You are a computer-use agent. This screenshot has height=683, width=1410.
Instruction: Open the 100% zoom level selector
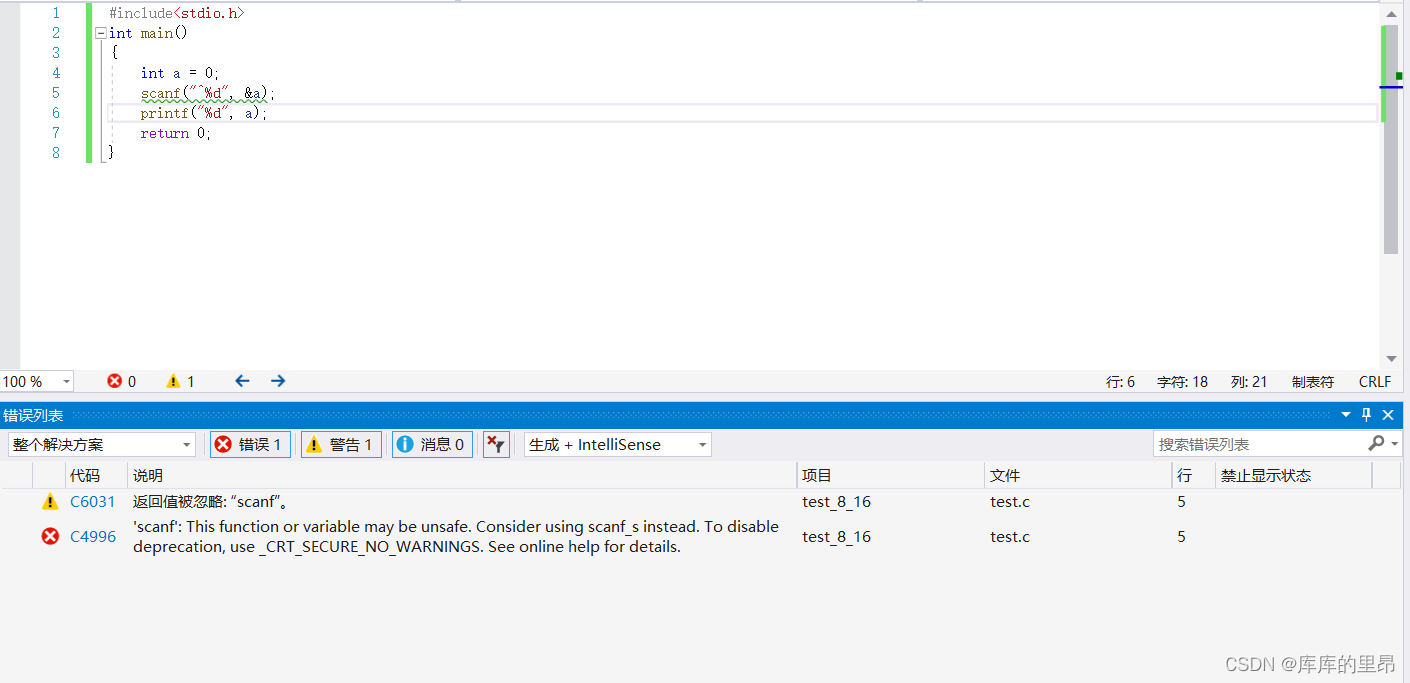pos(37,381)
